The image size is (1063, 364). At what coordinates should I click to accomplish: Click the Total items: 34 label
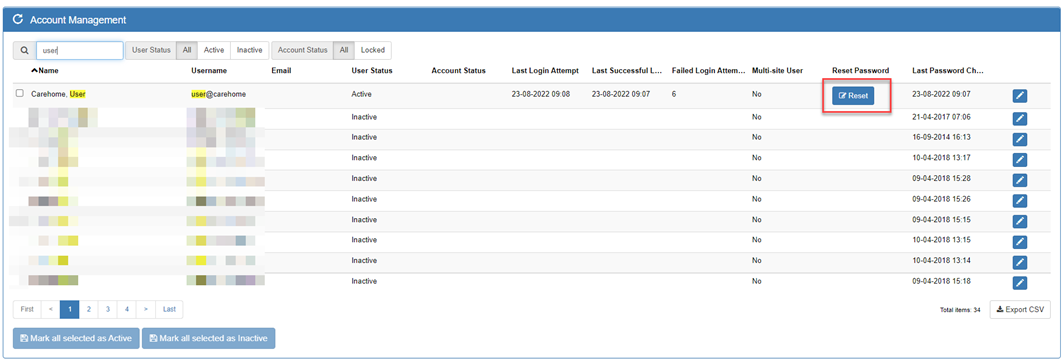click(x=960, y=310)
